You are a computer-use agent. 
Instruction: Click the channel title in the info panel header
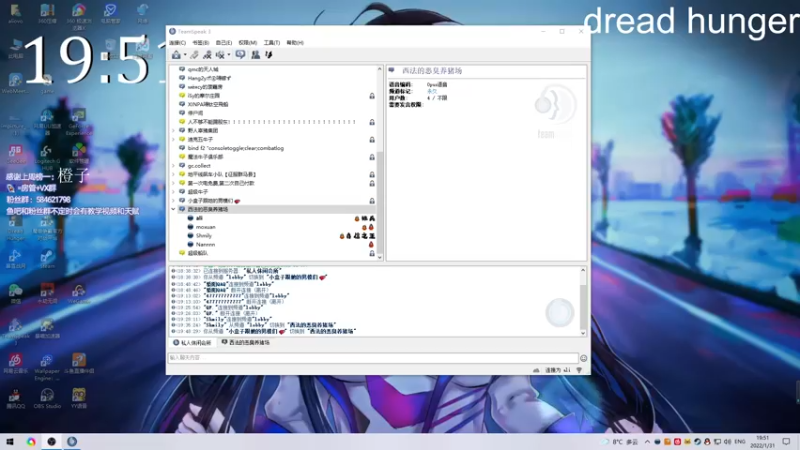pyautogui.click(x=432, y=71)
